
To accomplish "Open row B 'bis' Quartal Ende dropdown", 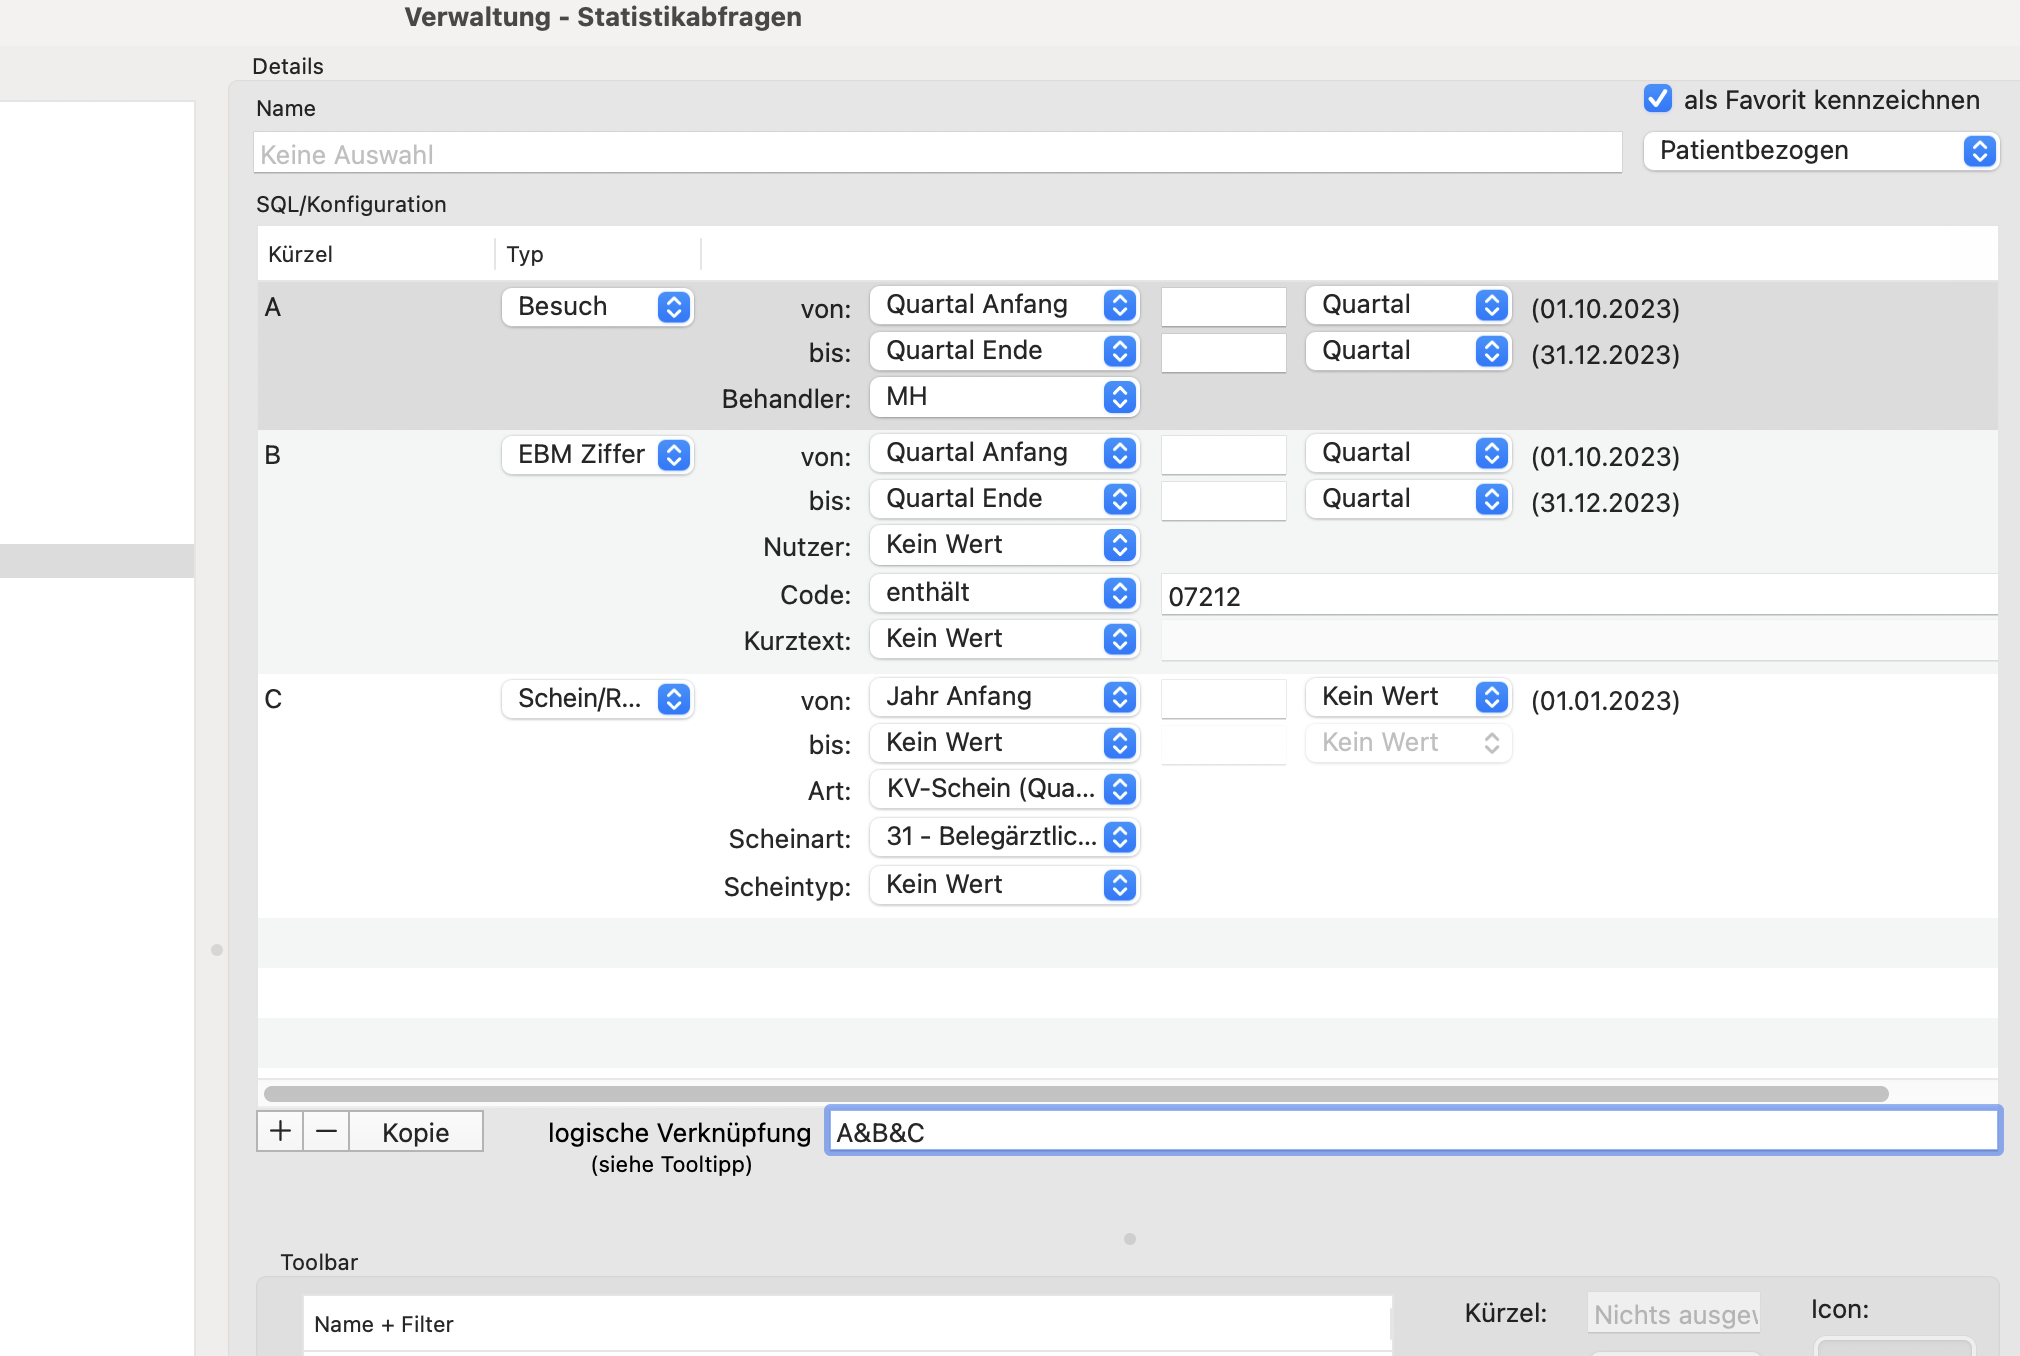I will tap(1004, 499).
